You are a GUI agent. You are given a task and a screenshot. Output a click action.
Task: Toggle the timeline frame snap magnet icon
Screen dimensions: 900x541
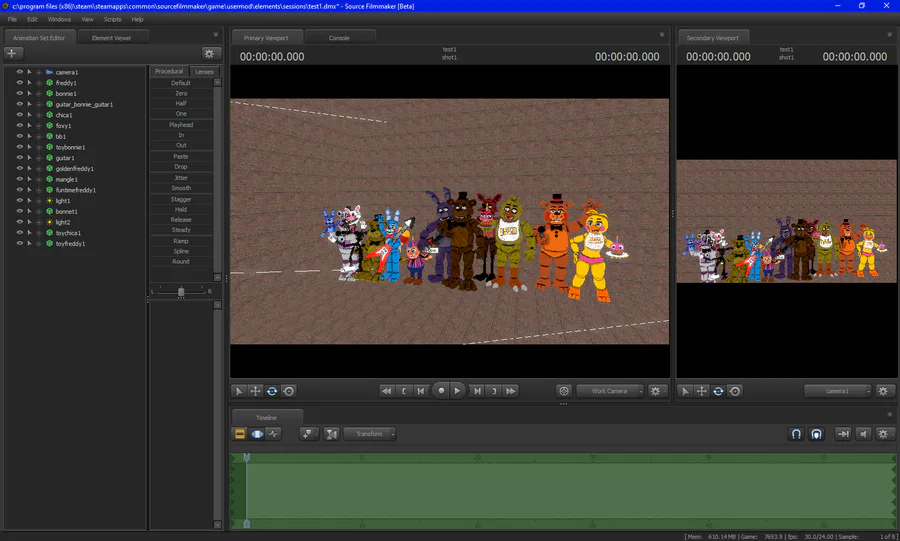[816, 434]
